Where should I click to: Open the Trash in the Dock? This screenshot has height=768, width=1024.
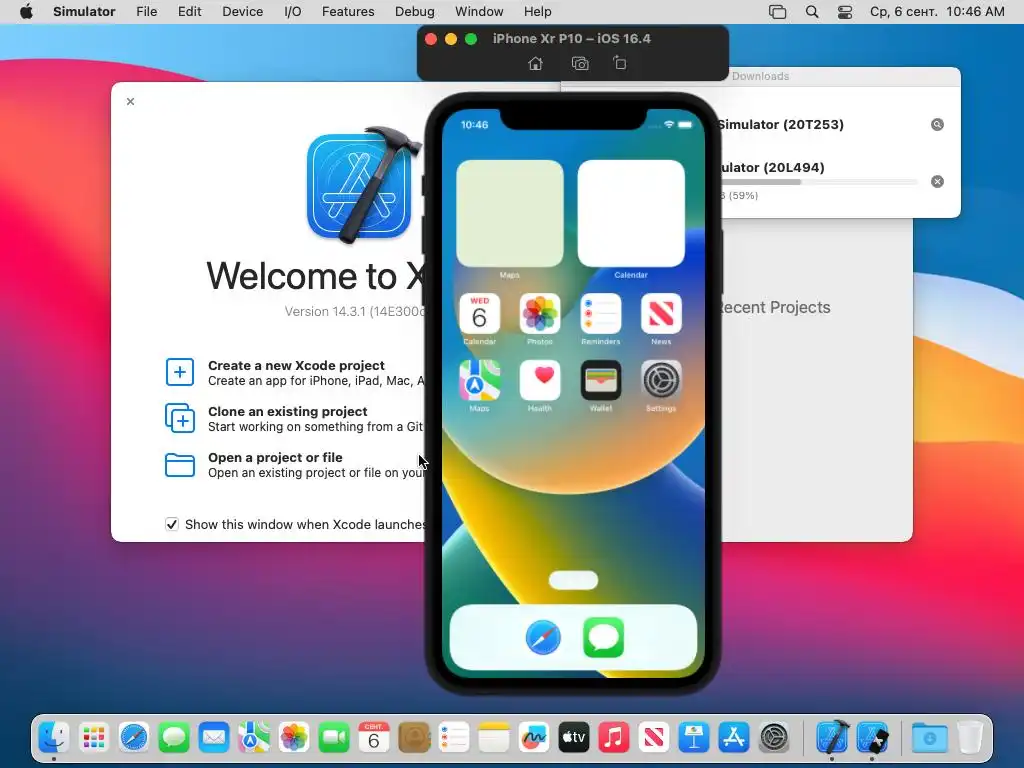tap(970, 738)
